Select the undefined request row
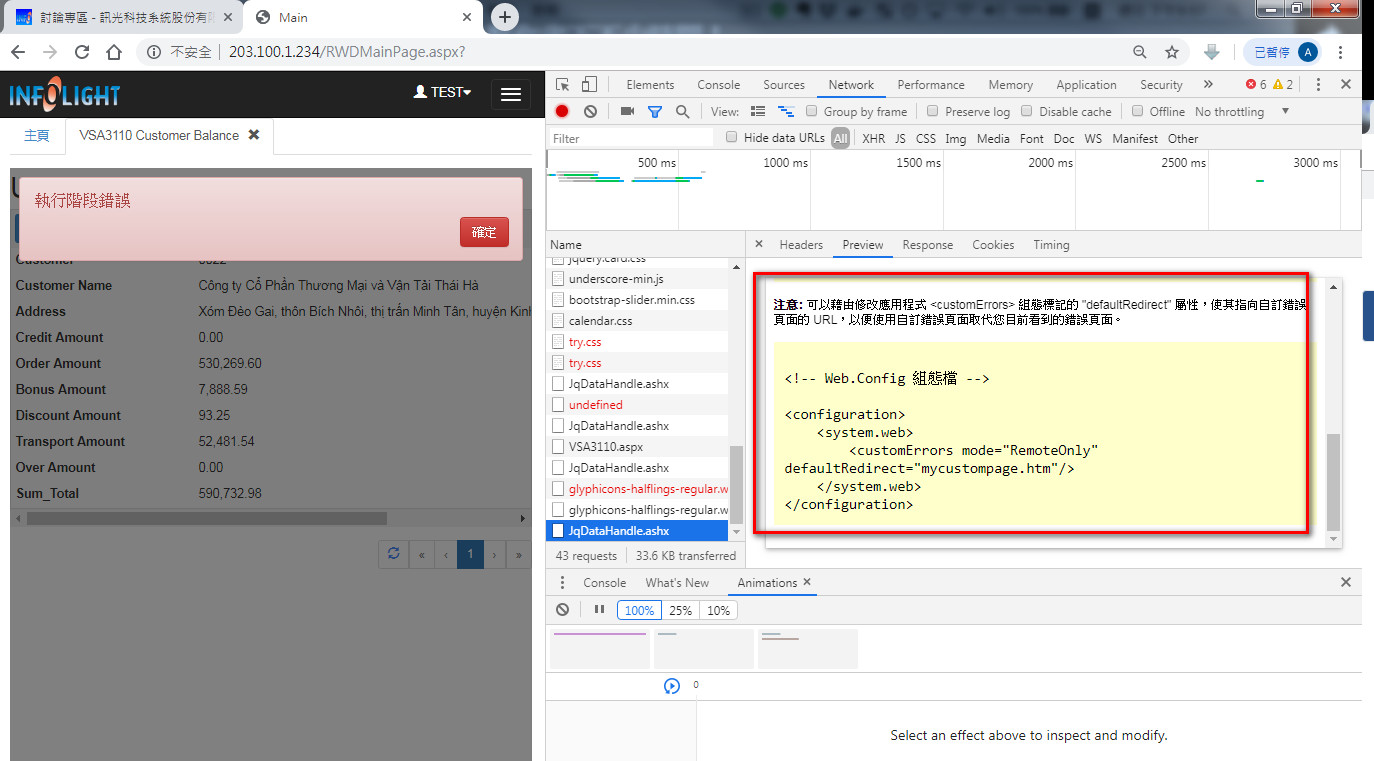Image resolution: width=1374 pixels, height=761 pixels. (638, 404)
